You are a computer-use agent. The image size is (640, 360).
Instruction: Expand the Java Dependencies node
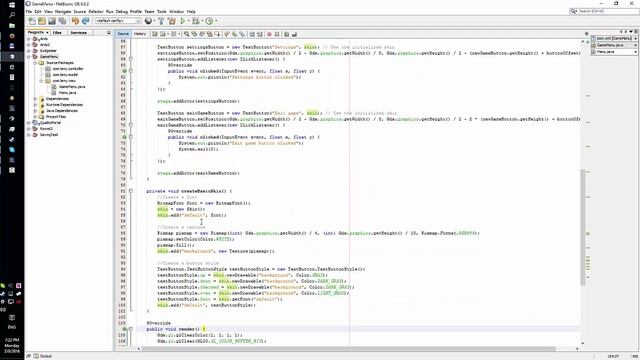35,111
